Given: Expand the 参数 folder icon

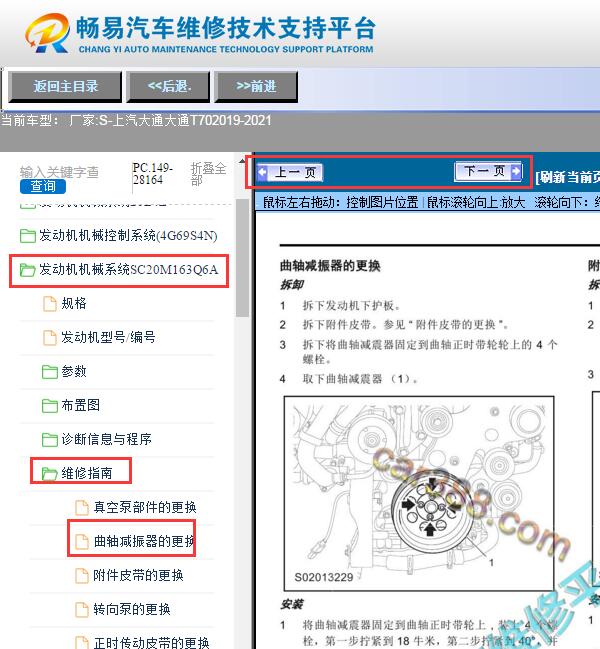Looking at the screenshot, I should tap(50, 372).
